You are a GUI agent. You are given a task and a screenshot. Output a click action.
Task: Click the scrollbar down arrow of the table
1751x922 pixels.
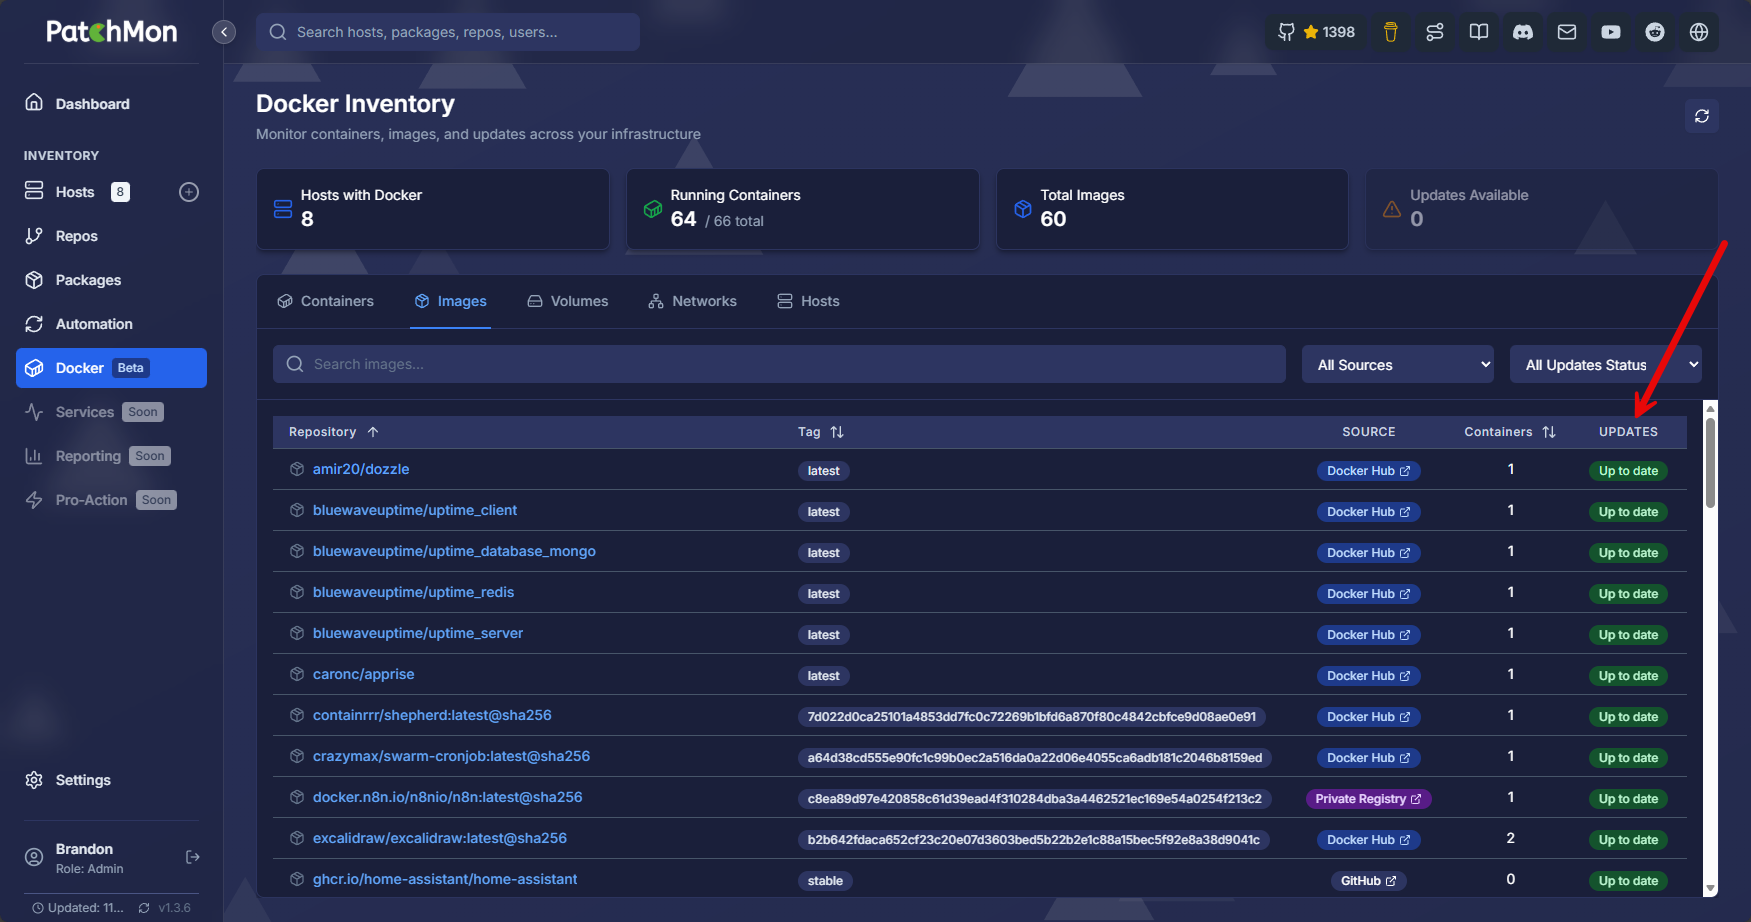[1710, 888]
